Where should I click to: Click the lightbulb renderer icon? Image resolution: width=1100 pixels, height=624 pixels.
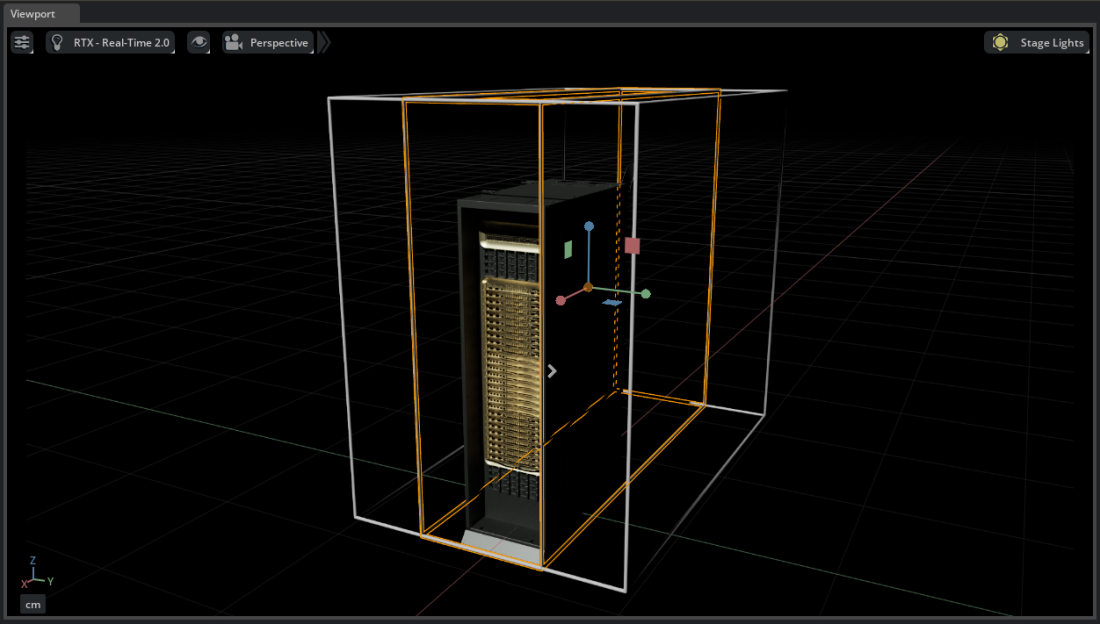point(58,42)
